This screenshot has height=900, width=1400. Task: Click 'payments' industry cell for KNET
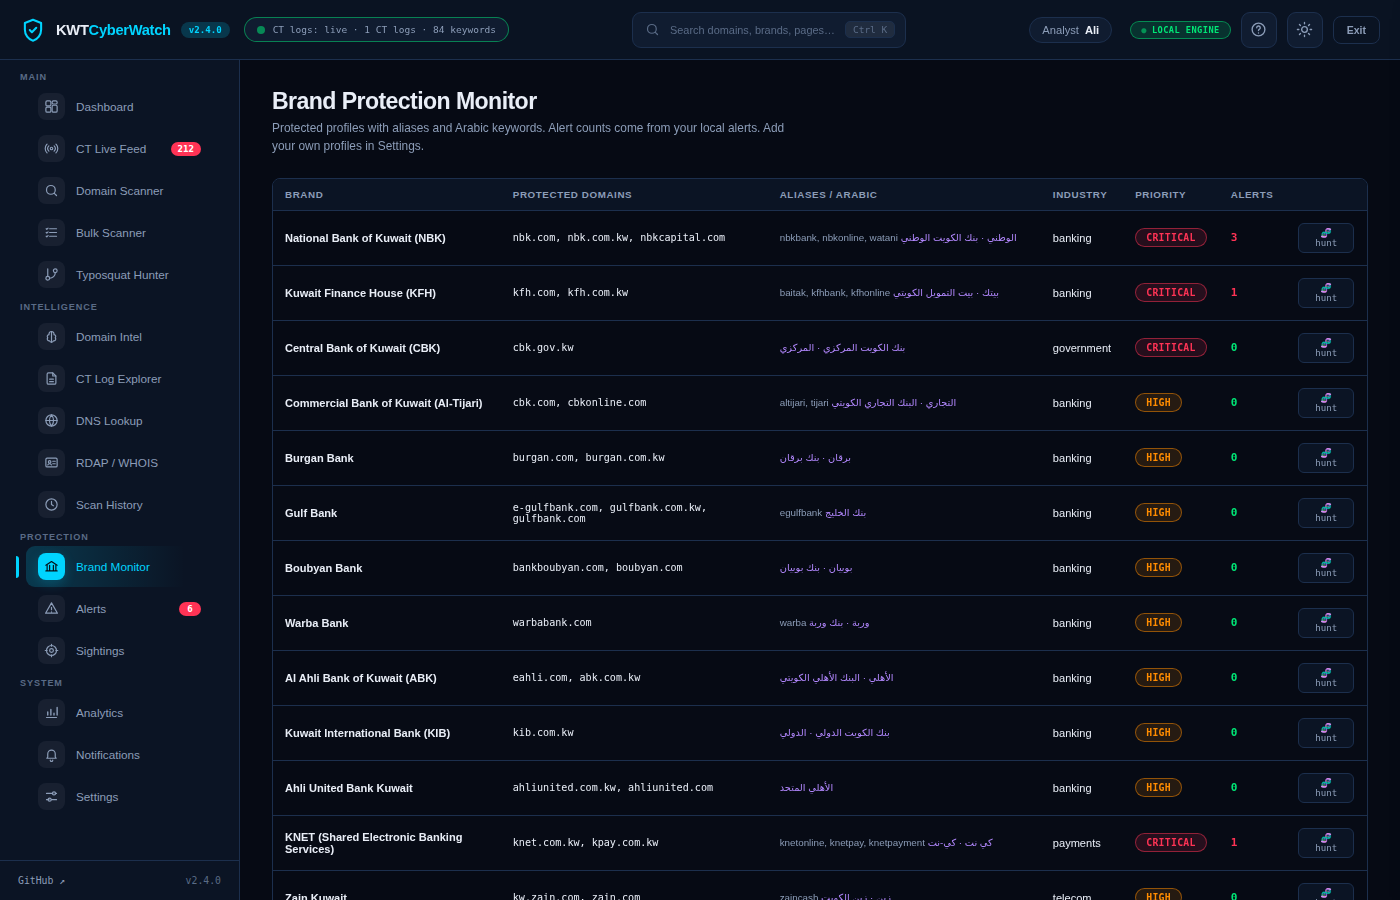1077,843
